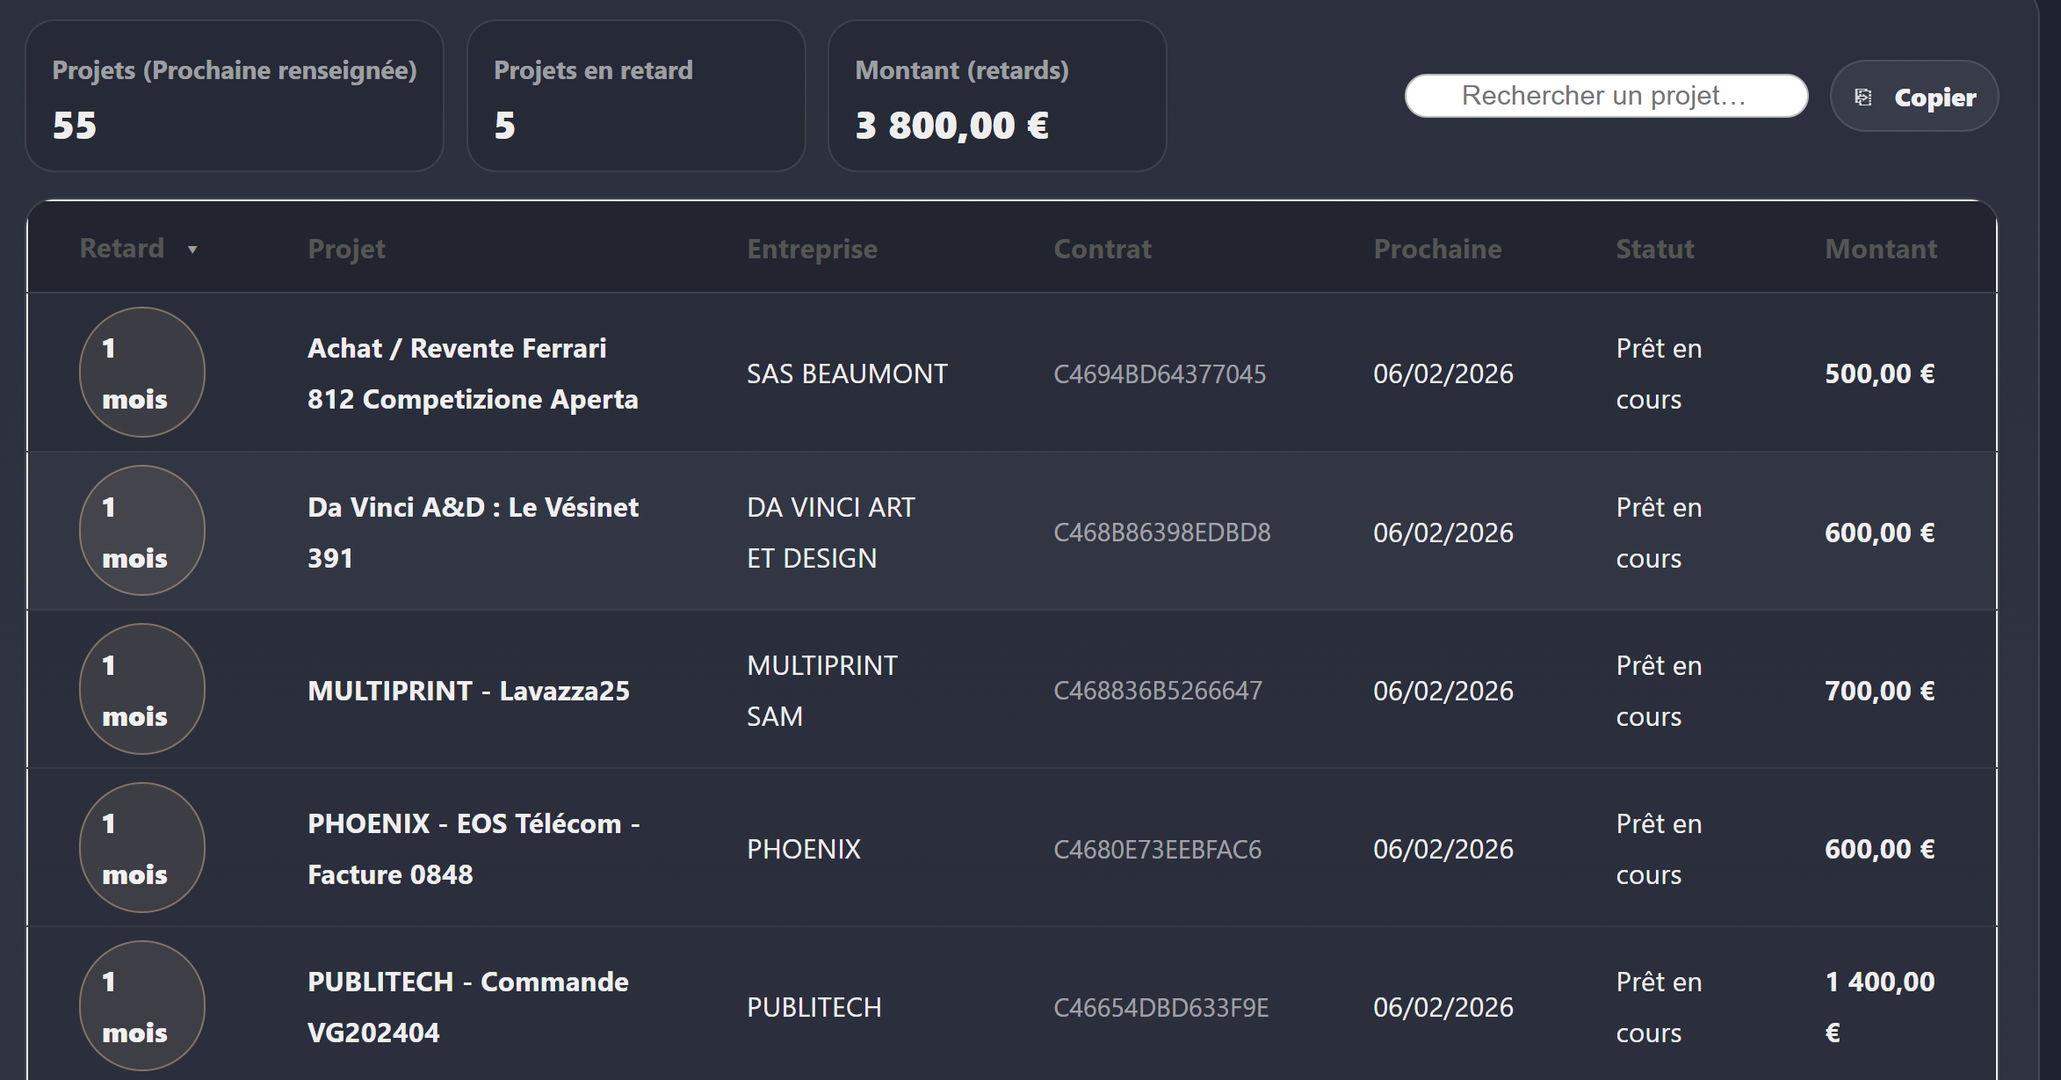
Task: Click the 1 mois badge for MULTIPRINT row
Action: tap(142, 689)
